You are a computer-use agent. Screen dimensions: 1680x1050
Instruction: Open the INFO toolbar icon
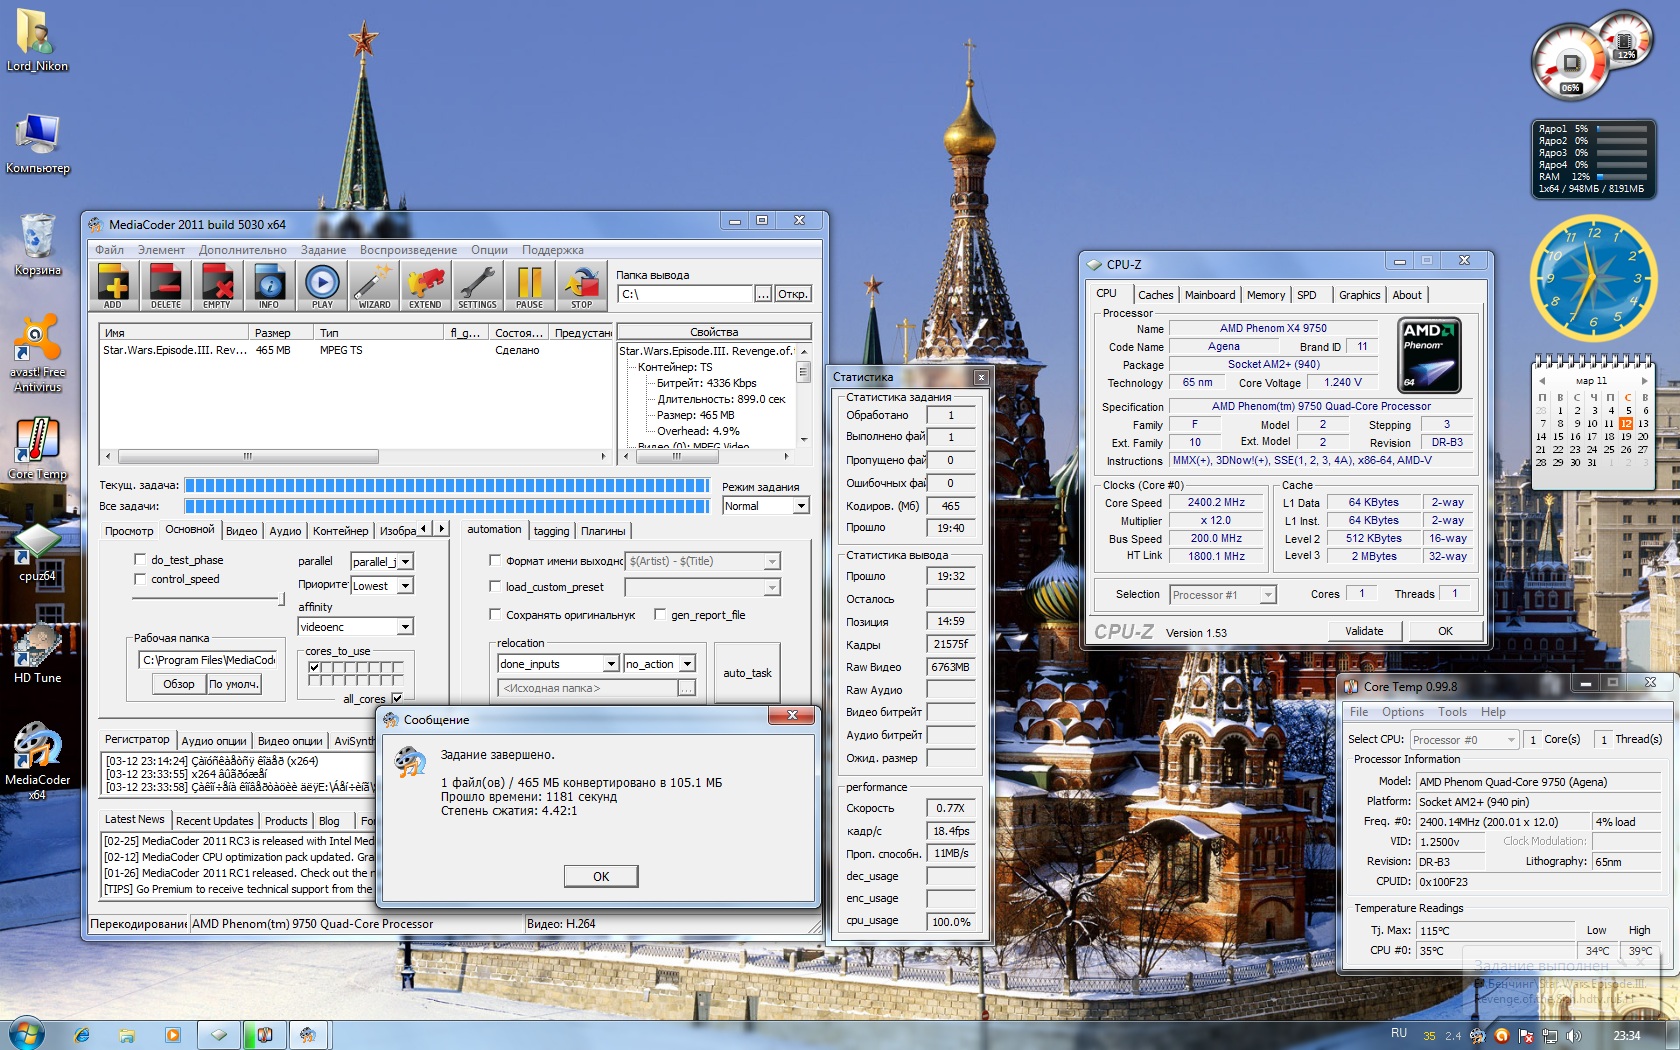pos(269,286)
